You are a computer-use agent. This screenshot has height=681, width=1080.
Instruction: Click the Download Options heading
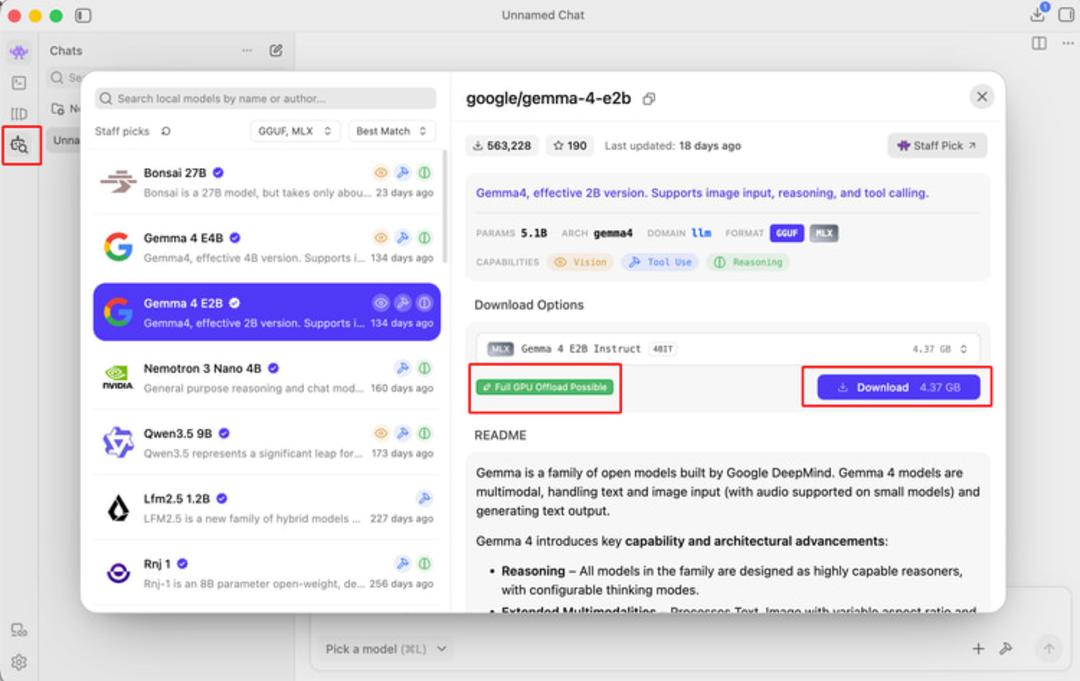529,305
